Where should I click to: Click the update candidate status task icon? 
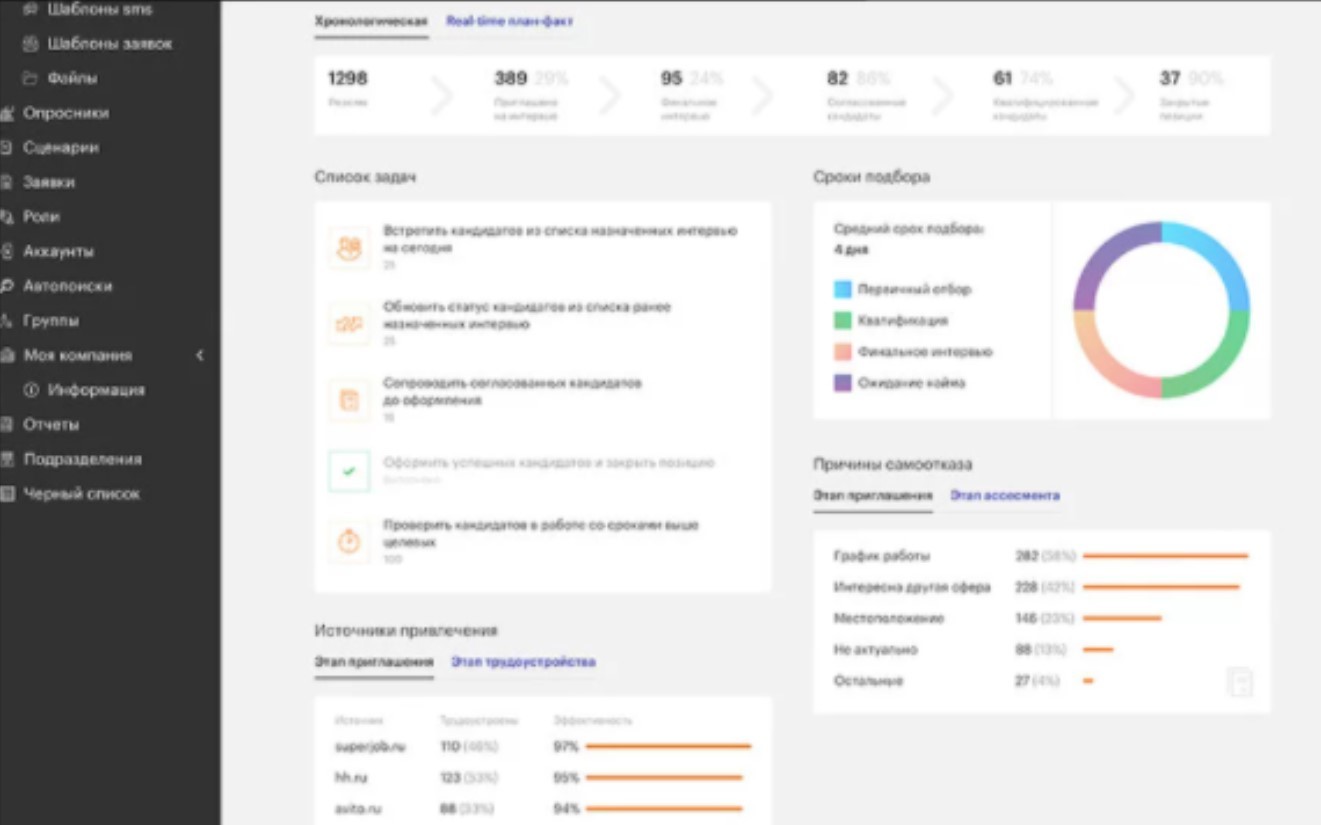[x=349, y=324]
